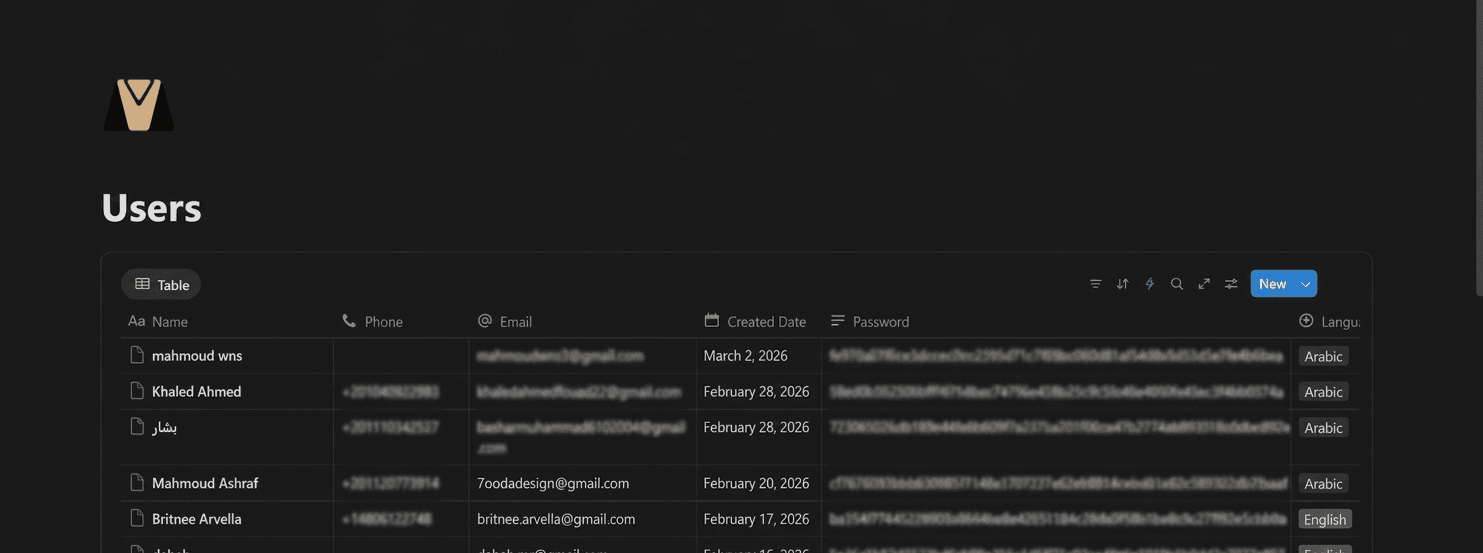1483x553 pixels.
Task: Open the mahmoud wns row
Action: click(197, 355)
